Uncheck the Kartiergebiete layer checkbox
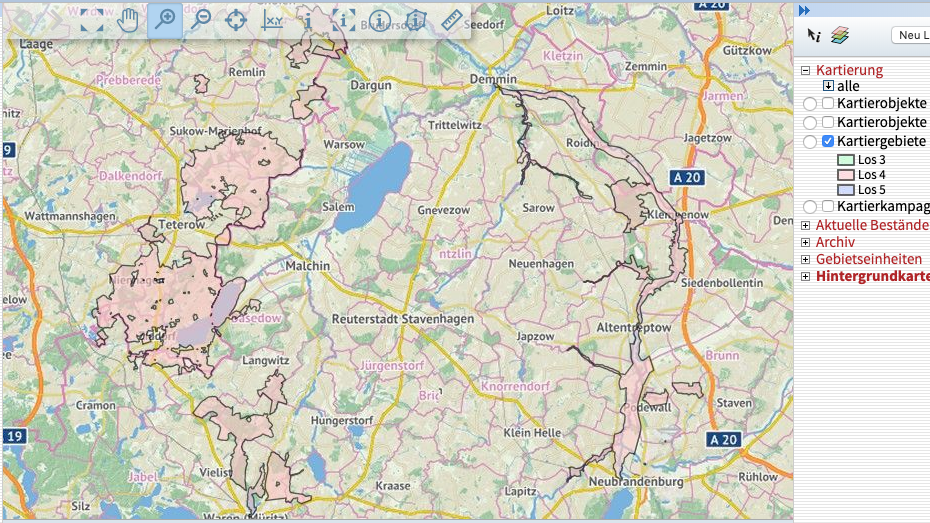930x523 pixels. [x=828, y=141]
